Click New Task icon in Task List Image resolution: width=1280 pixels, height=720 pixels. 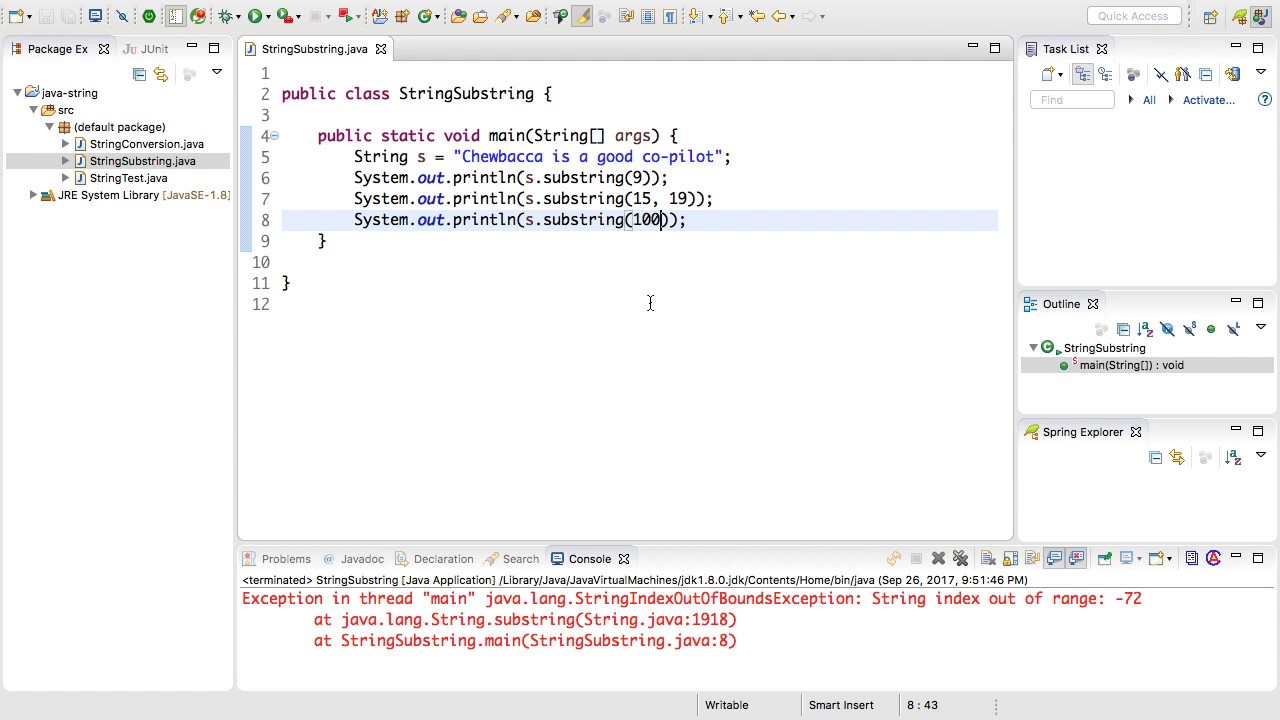(1047, 74)
